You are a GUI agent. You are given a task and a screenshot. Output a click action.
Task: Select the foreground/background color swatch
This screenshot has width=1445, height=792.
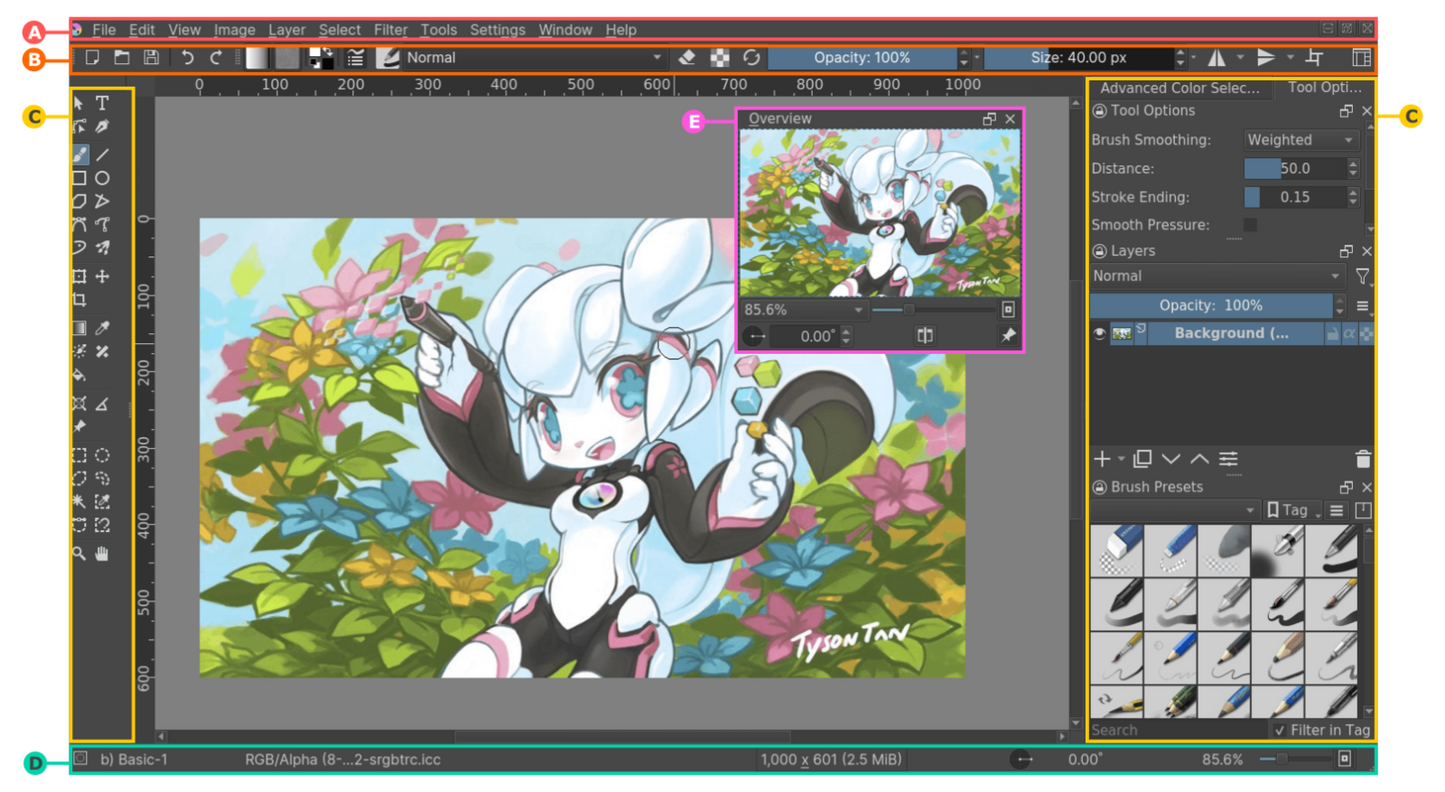(322, 57)
